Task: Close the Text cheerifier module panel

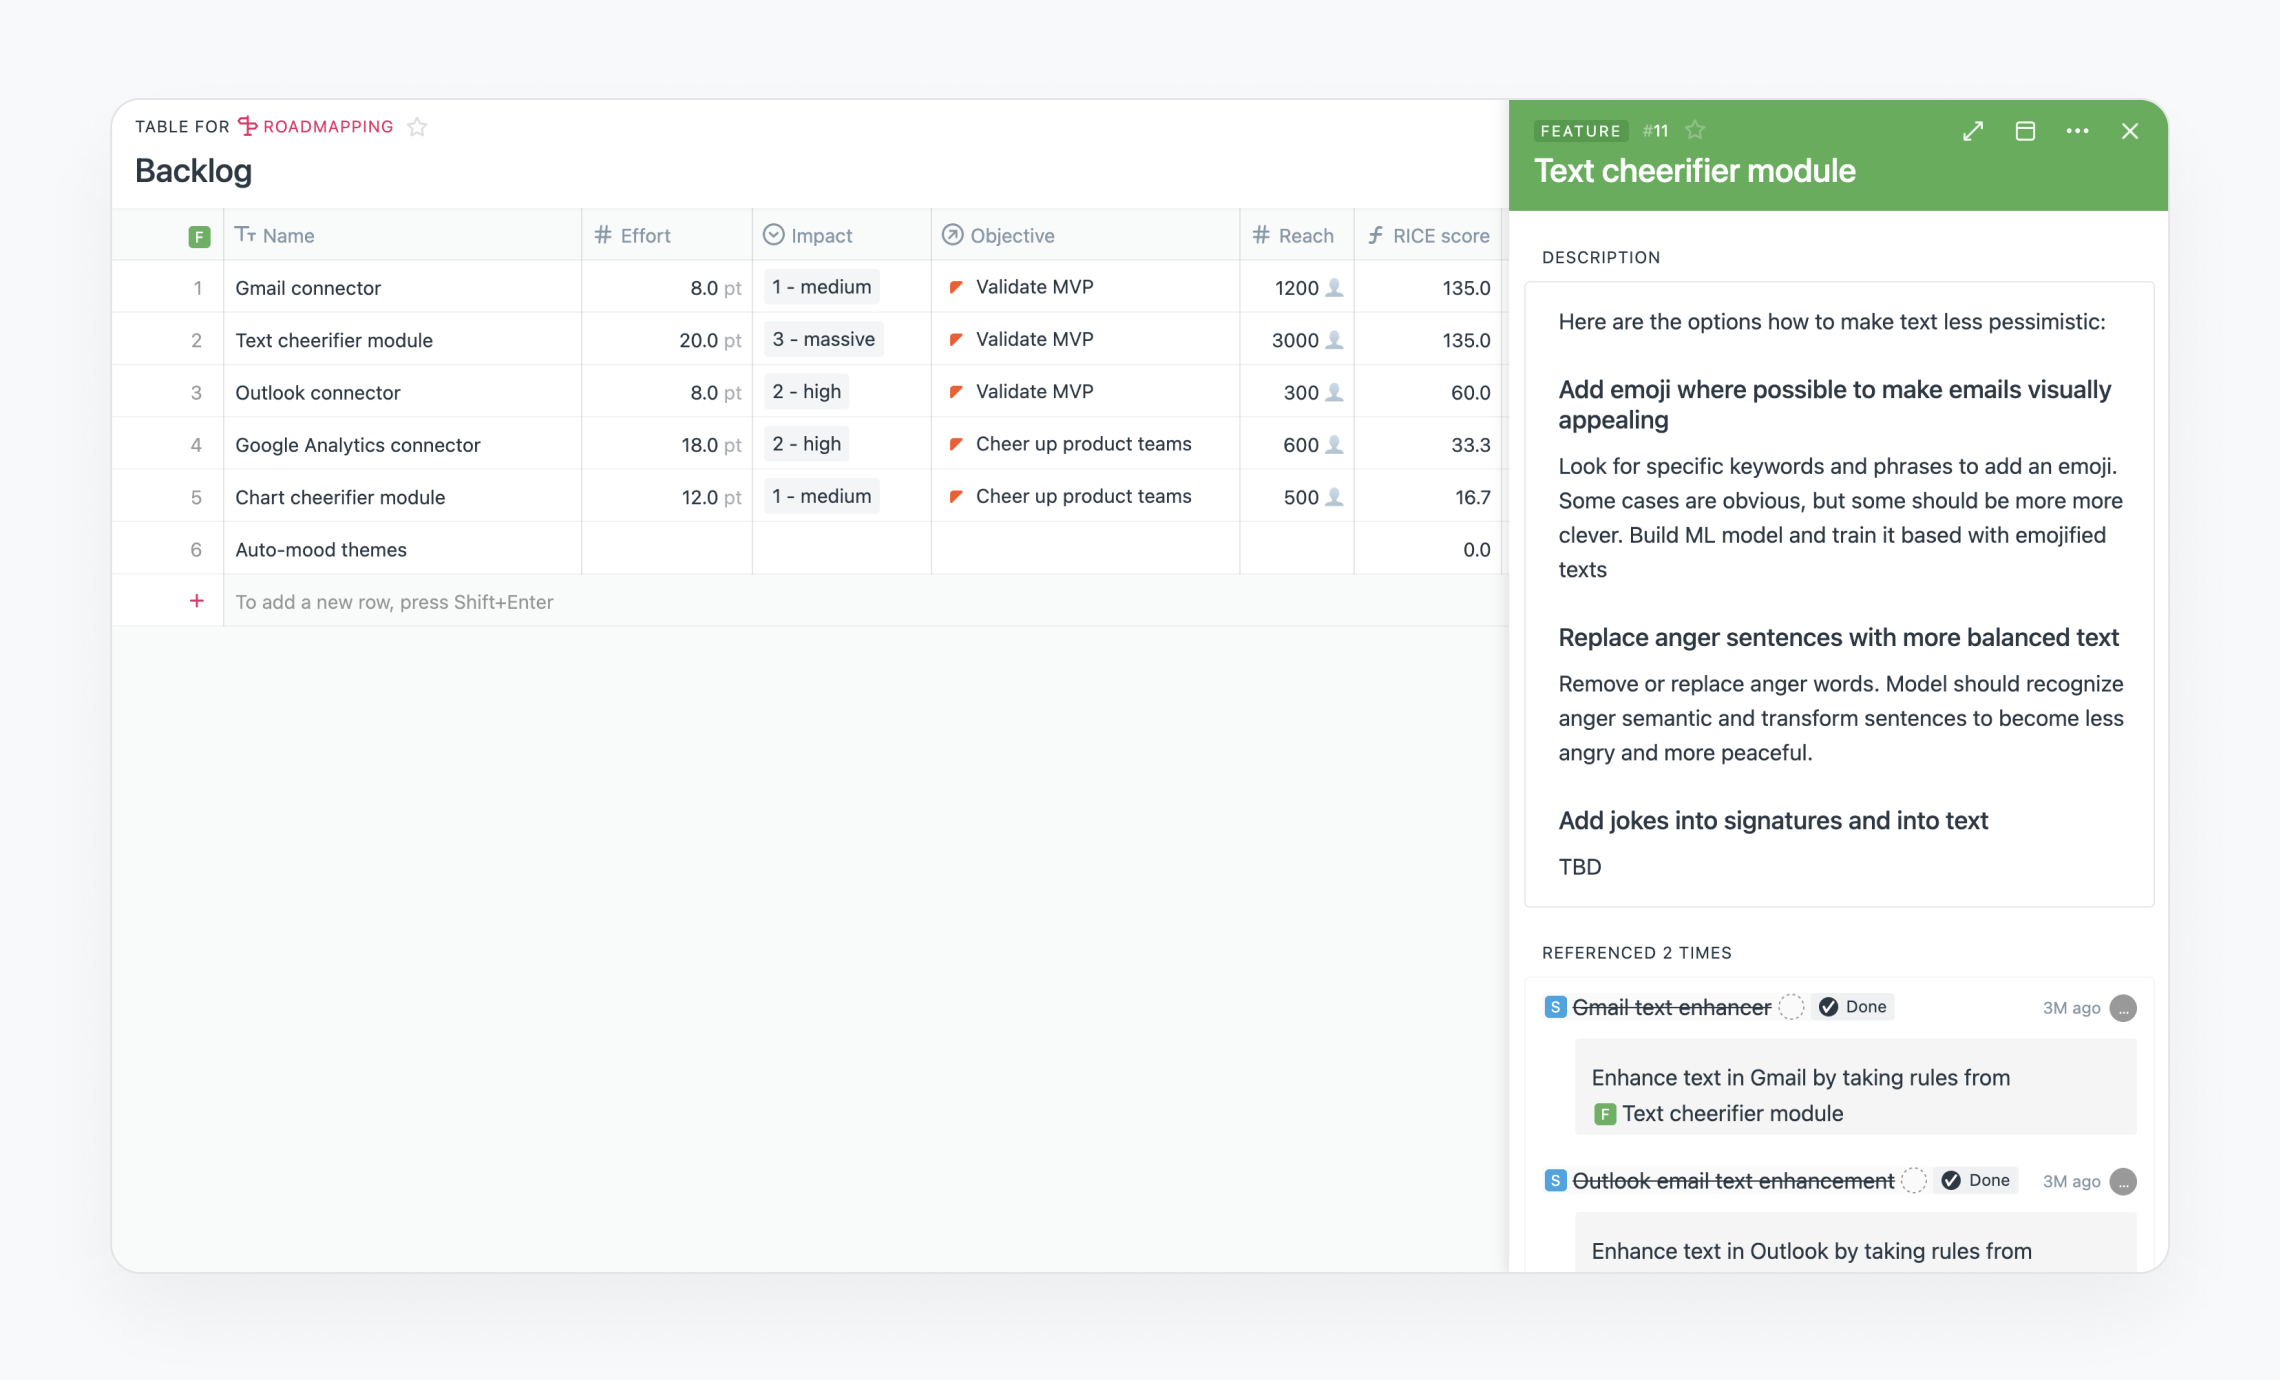Action: click(2130, 131)
